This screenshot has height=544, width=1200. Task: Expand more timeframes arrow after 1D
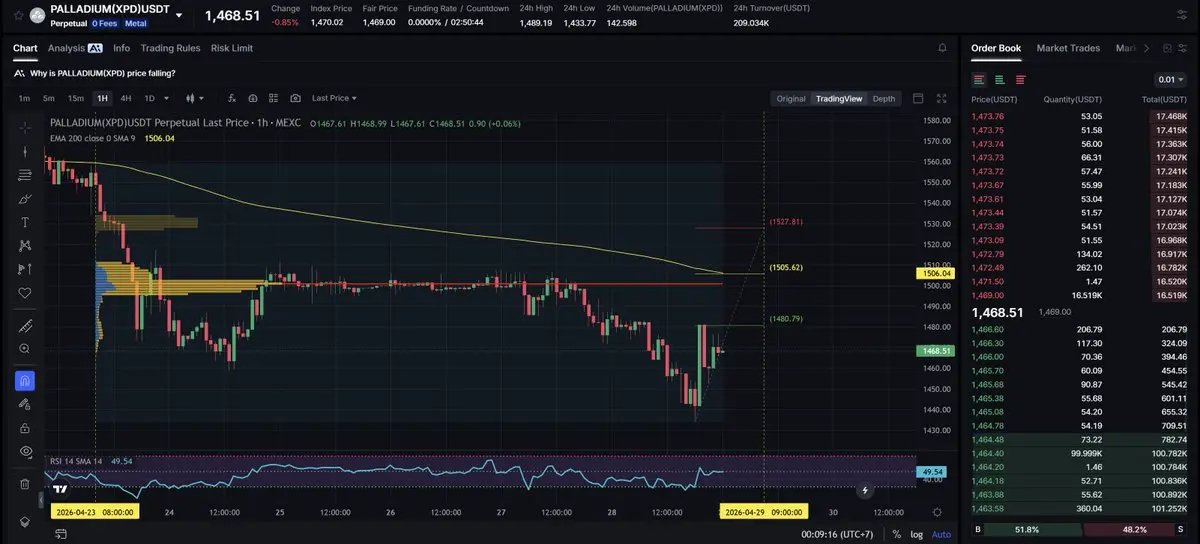[167, 98]
